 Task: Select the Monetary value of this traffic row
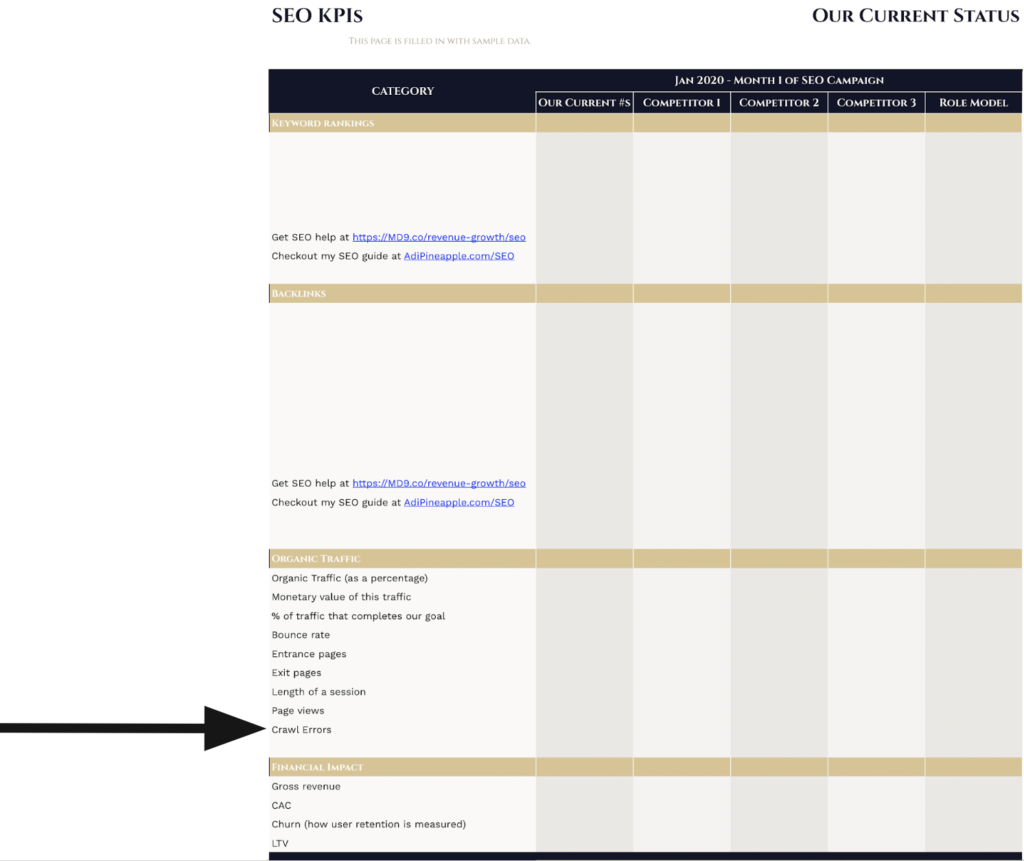pyautogui.click(x=645, y=597)
